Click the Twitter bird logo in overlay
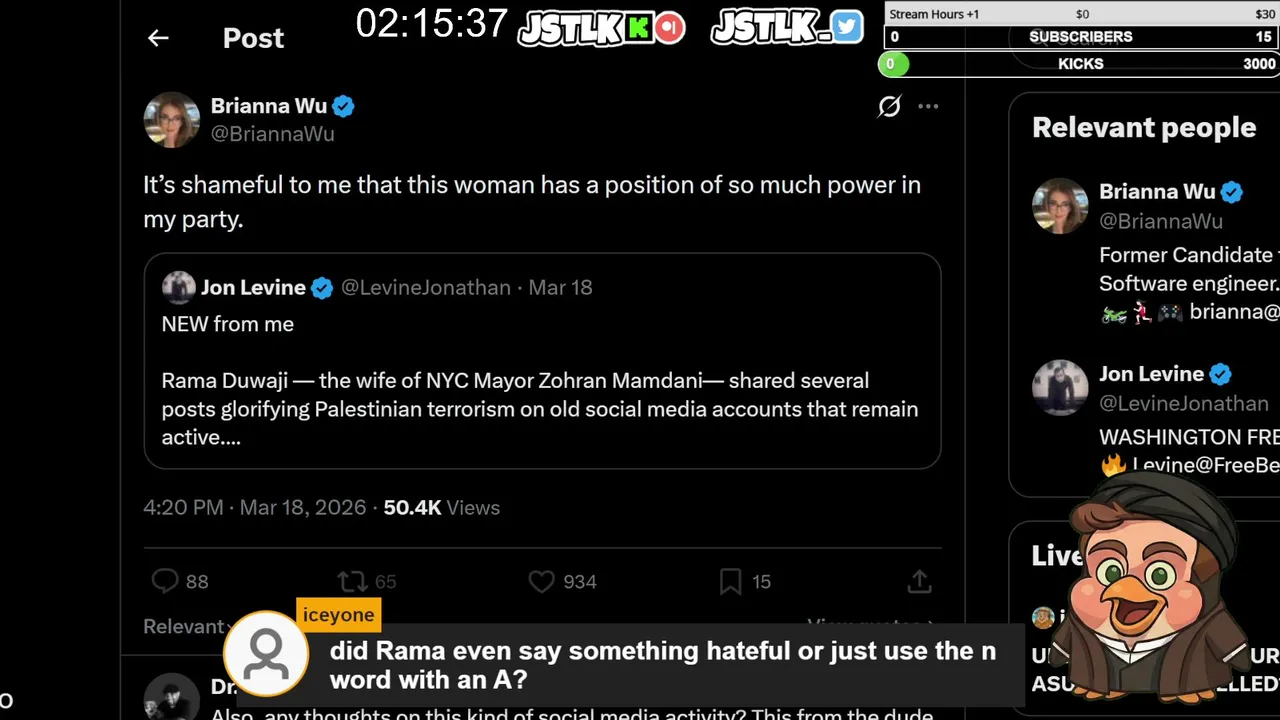Viewport: 1280px width, 720px height. click(846, 27)
